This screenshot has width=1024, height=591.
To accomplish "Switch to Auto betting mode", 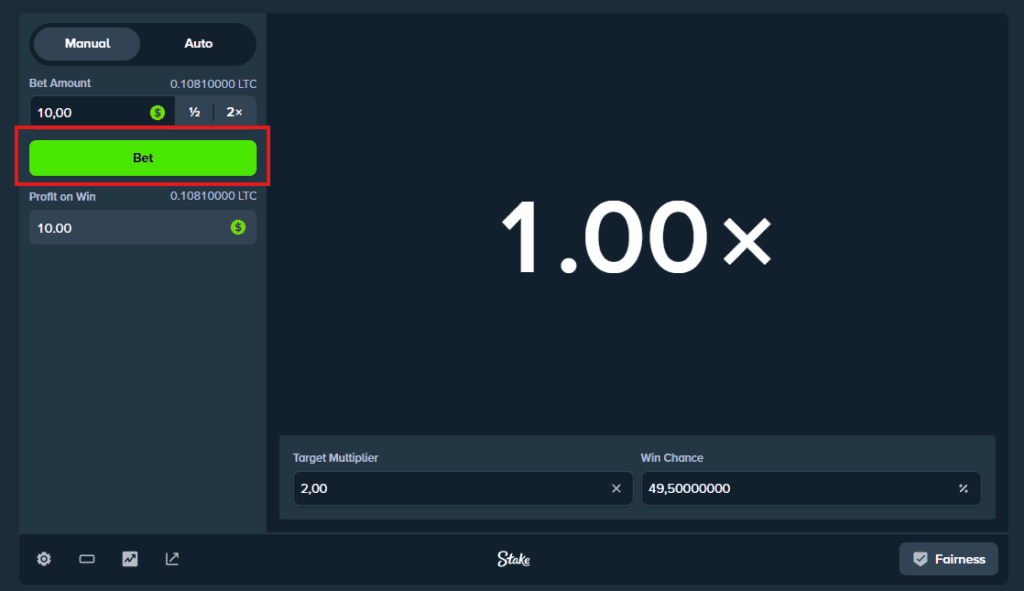I will 198,43.
